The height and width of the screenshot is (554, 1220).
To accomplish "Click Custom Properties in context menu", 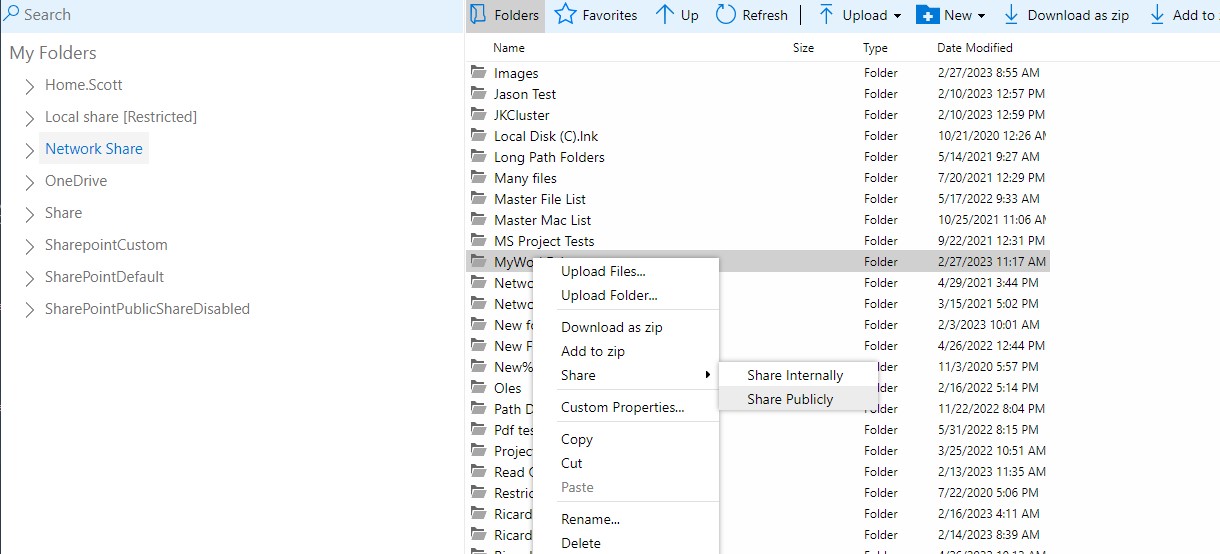I will (622, 407).
